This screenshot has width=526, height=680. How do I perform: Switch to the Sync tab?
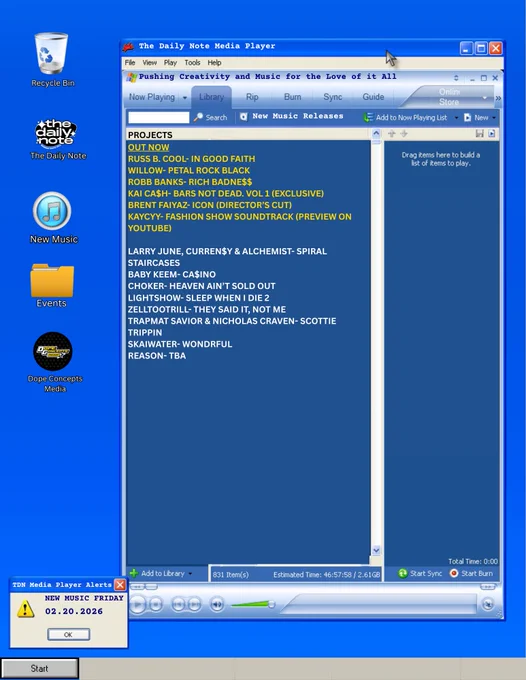pyautogui.click(x=333, y=97)
